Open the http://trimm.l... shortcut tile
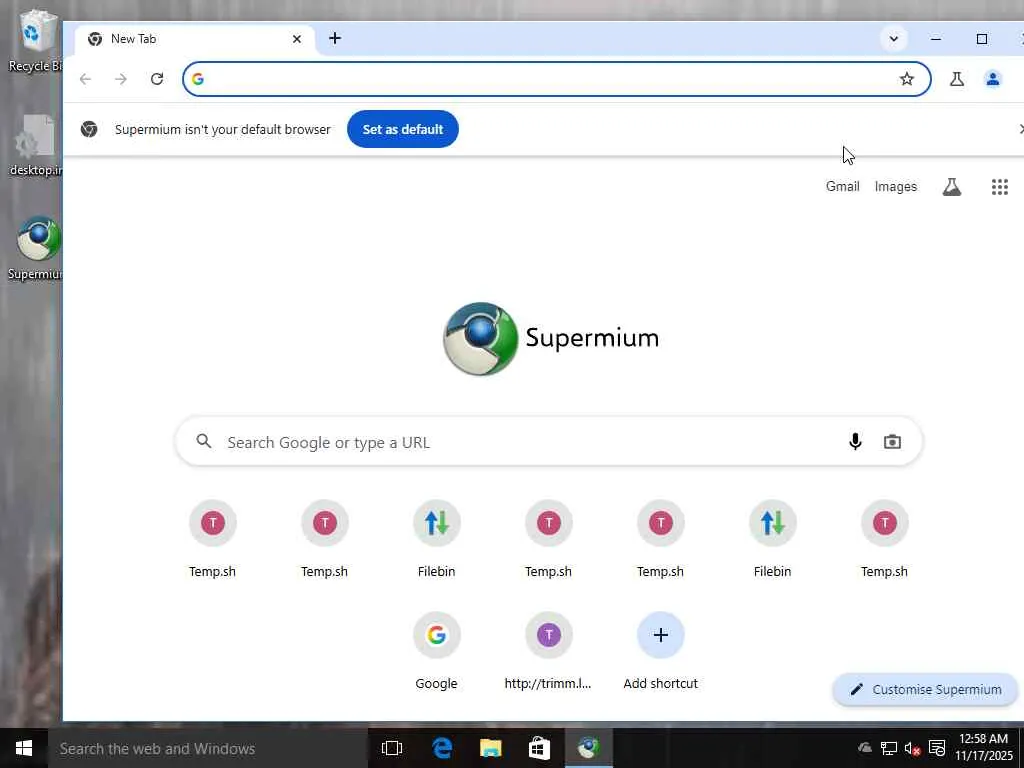The height and width of the screenshot is (768, 1024). click(x=548, y=650)
